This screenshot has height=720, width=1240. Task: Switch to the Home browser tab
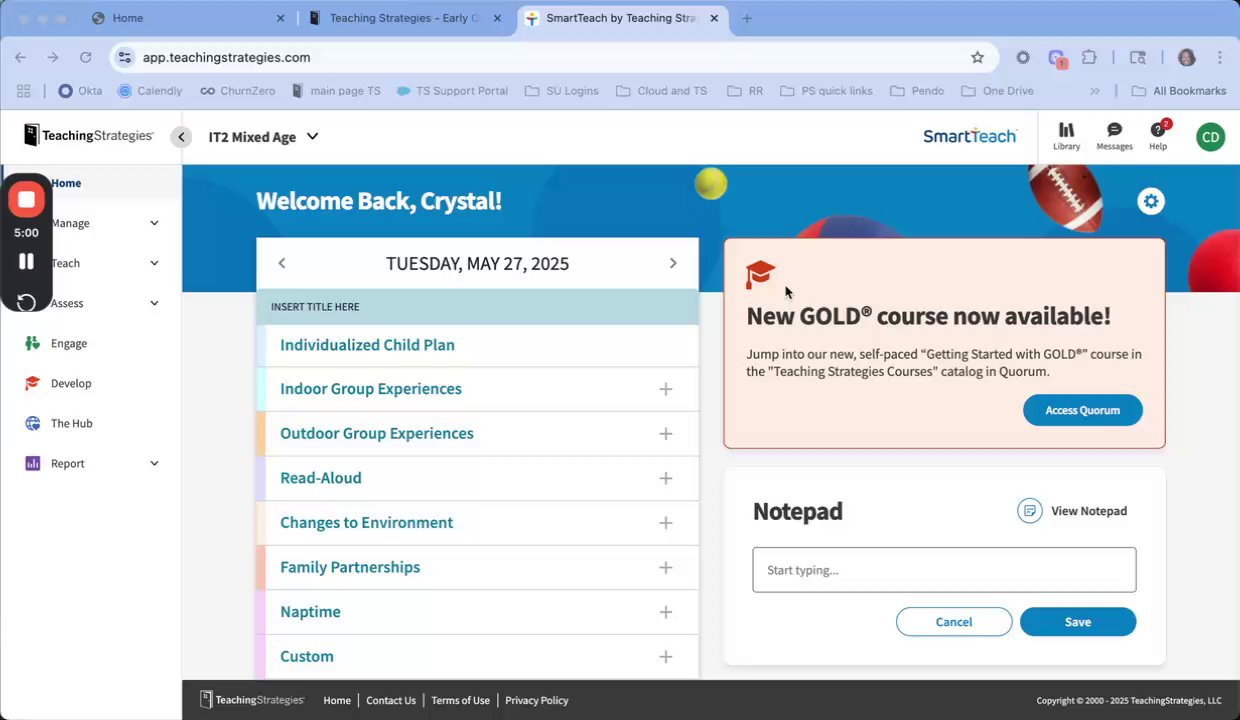pyautogui.click(x=187, y=18)
